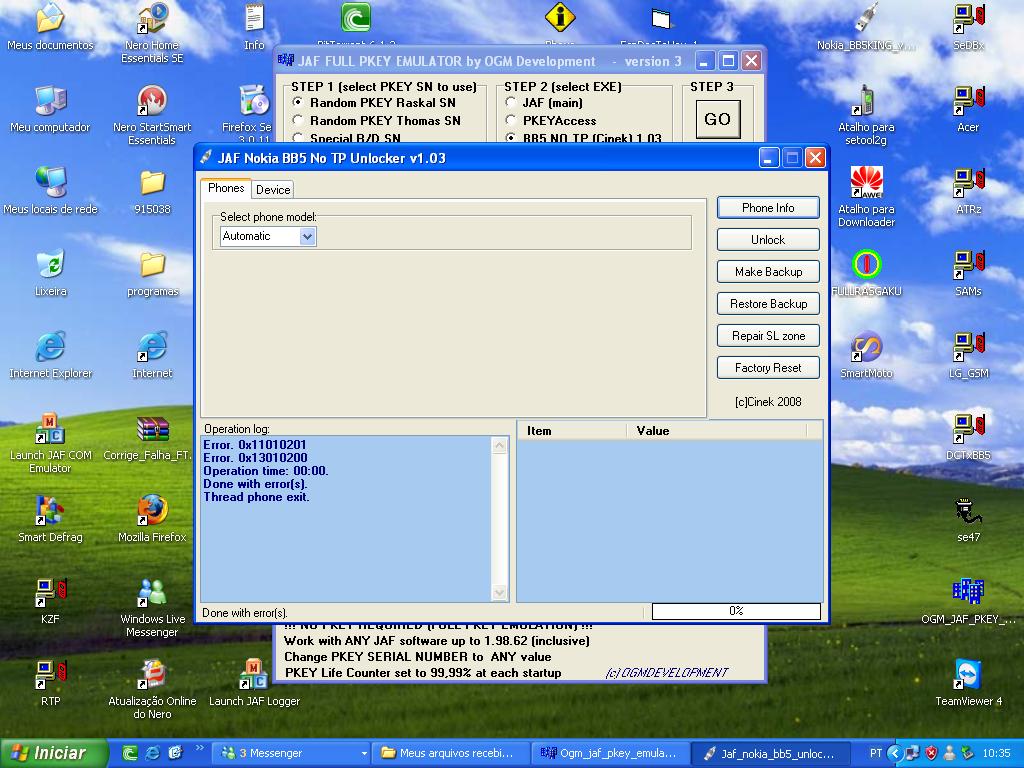Select Meus locais de rede icon
The width and height of the screenshot is (1024, 768).
pyautogui.click(x=50, y=190)
